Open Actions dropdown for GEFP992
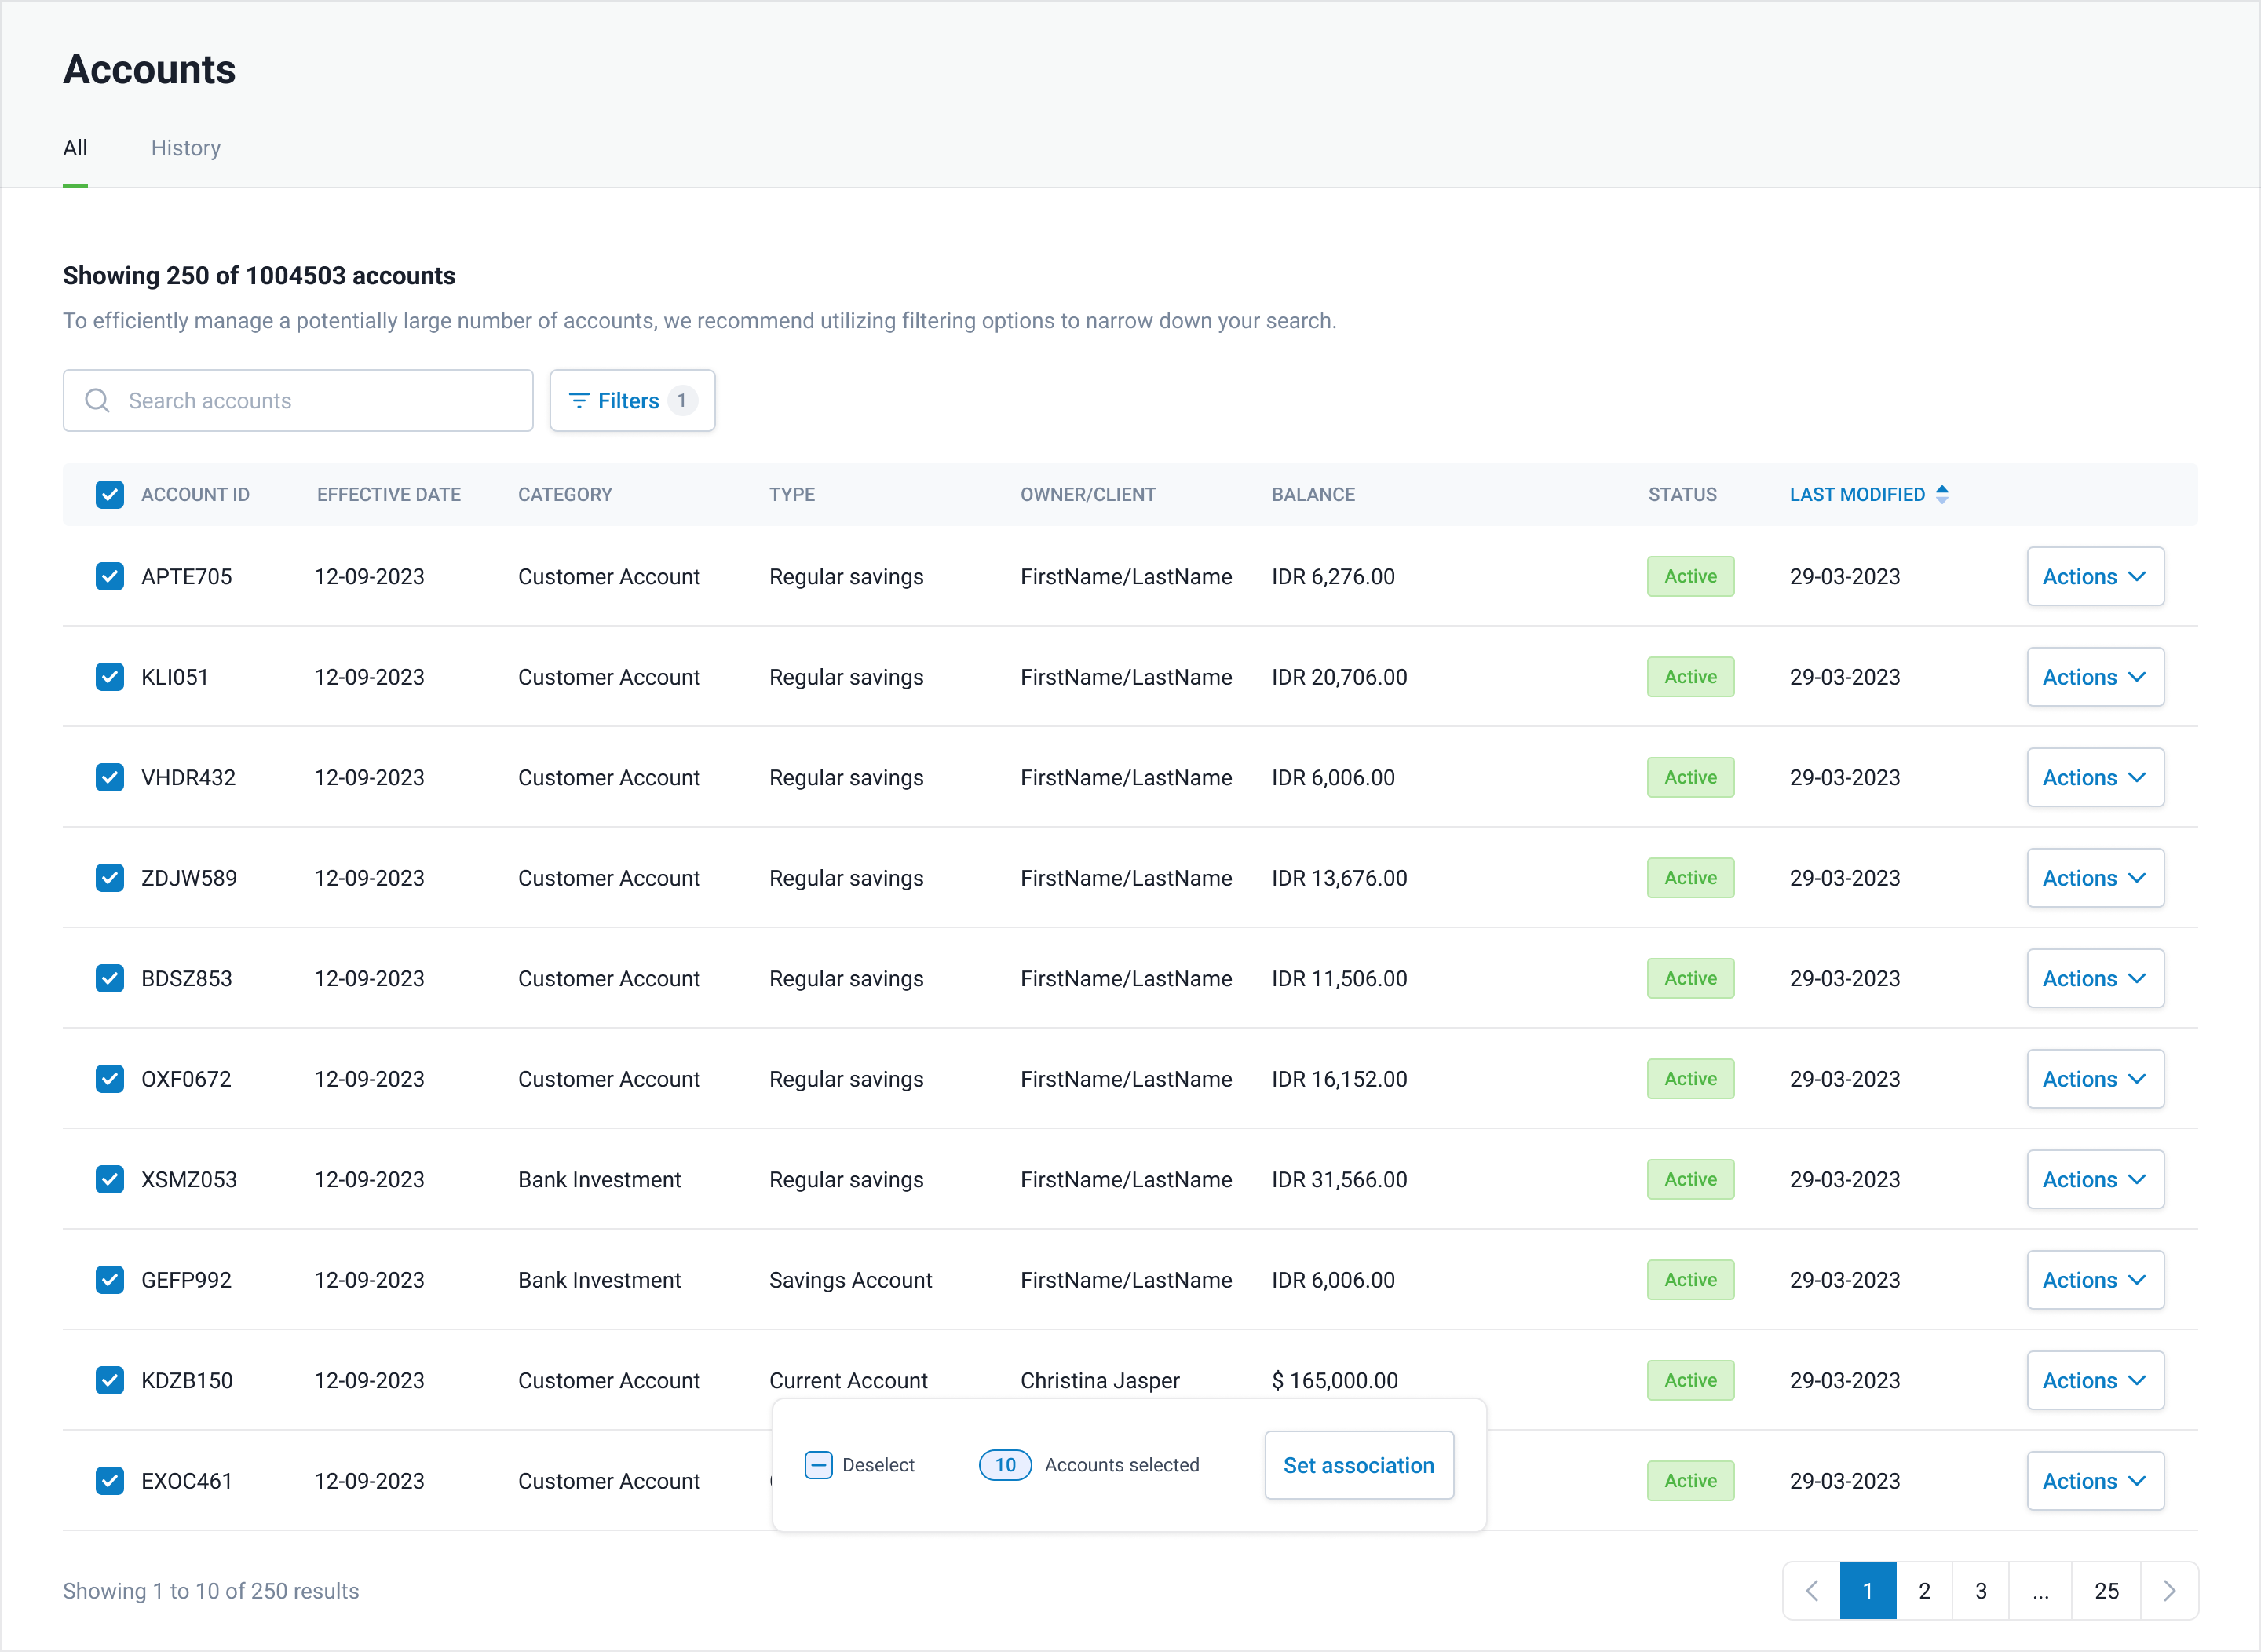Screen dimensions: 2261x1652 click(2095, 1280)
